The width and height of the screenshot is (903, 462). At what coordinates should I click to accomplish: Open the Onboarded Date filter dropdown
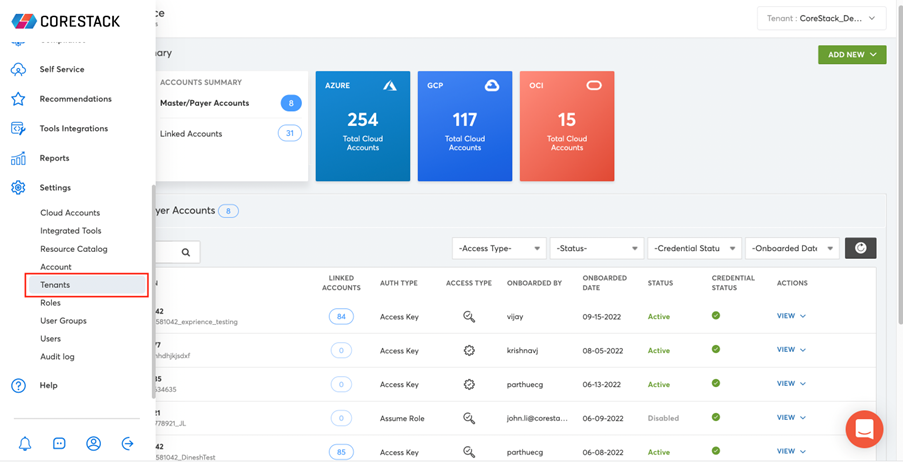[792, 248]
